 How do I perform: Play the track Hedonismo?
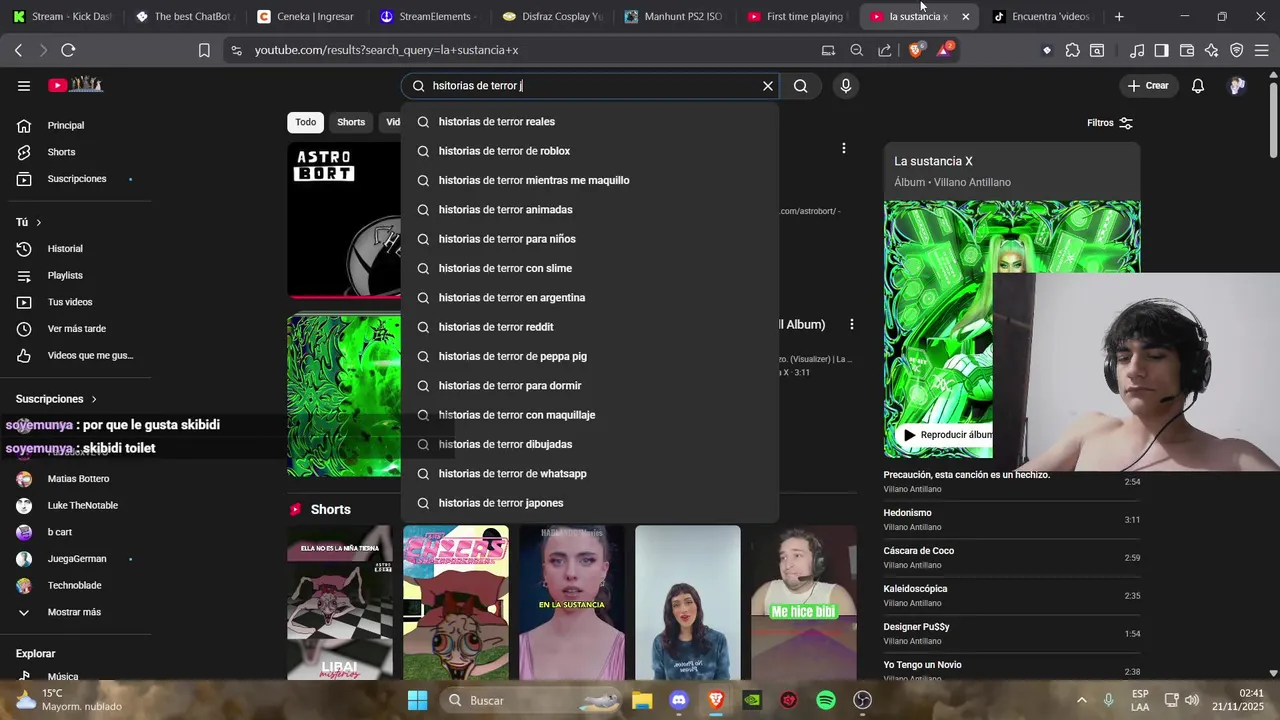point(1011,519)
